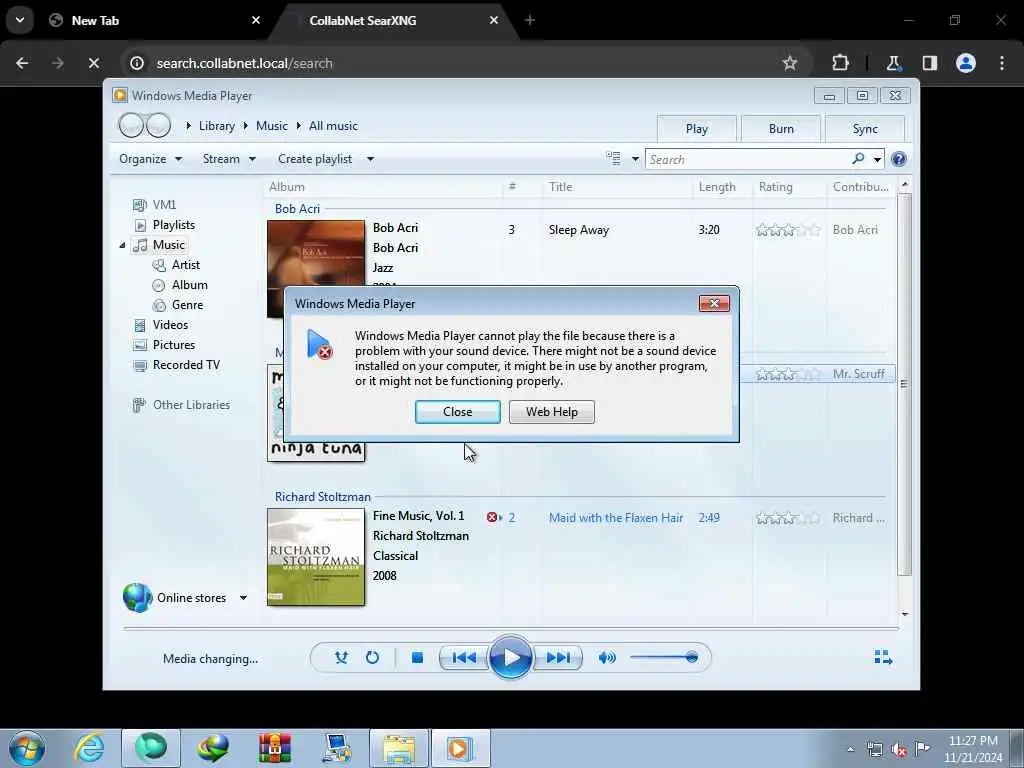
Task: Select Artist under Music
Action: (x=185, y=265)
